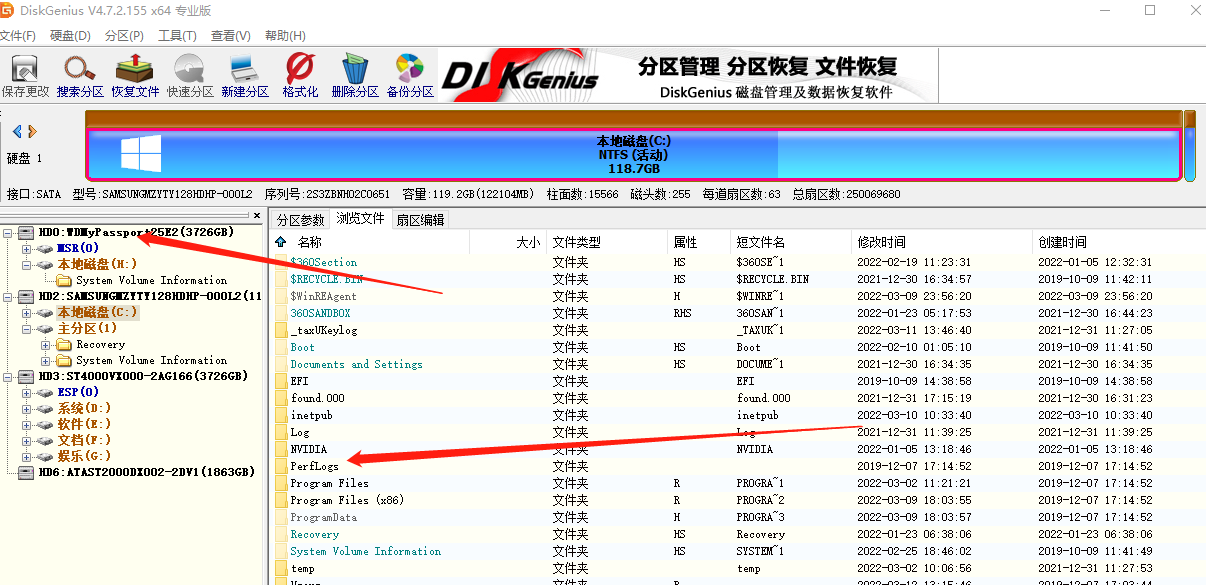Select the 娱乐(G:) label in the disk tree
This screenshot has height=585, width=1206.
[84, 456]
